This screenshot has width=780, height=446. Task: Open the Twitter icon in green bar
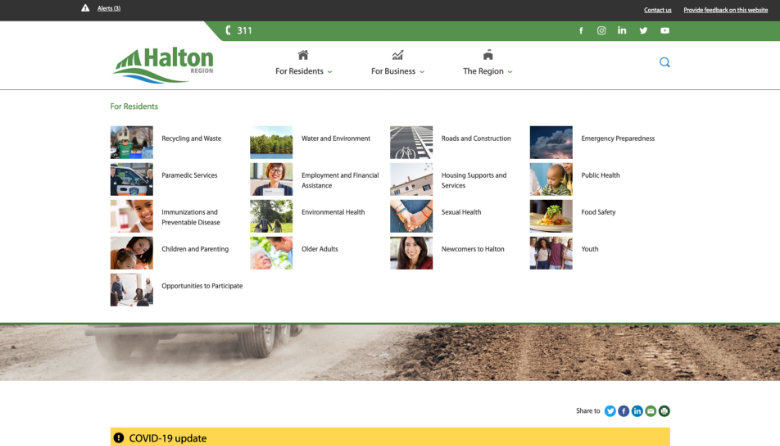point(643,31)
